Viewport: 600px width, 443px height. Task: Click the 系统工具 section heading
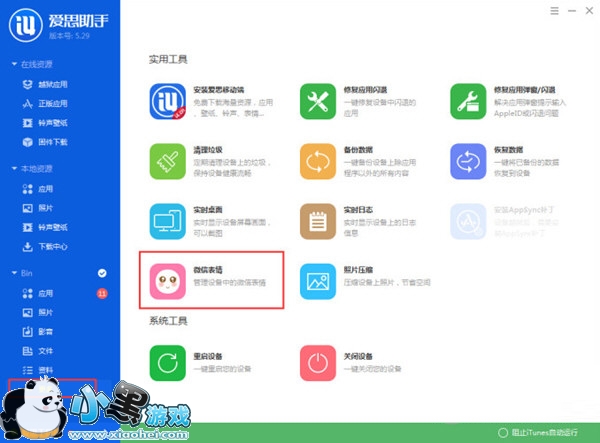click(x=168, y=321)
